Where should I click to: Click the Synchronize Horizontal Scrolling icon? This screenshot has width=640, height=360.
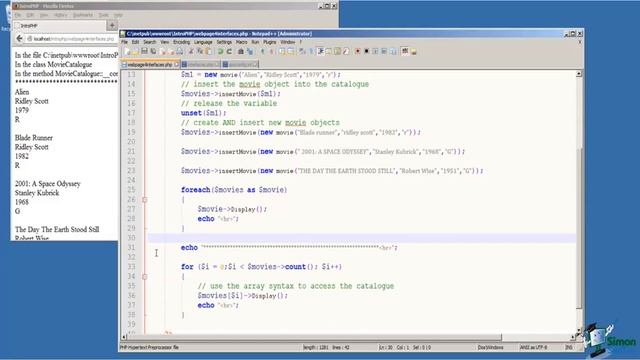(291, 51)
